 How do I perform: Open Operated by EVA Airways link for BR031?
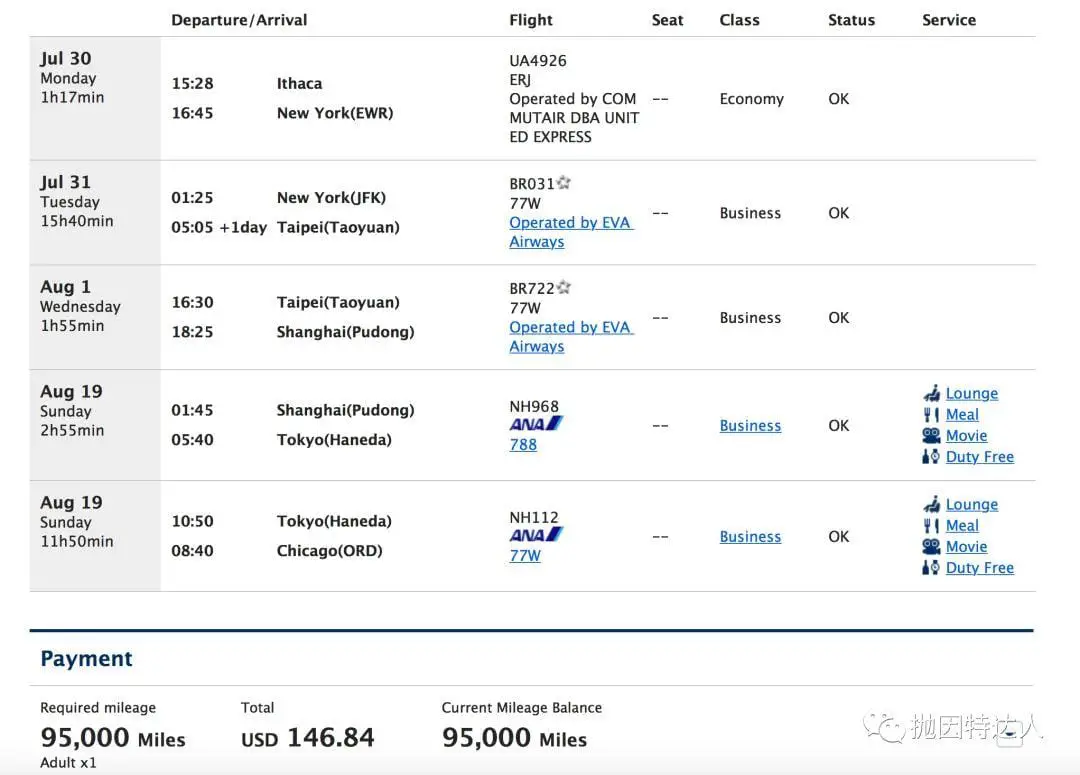(570, 222)
